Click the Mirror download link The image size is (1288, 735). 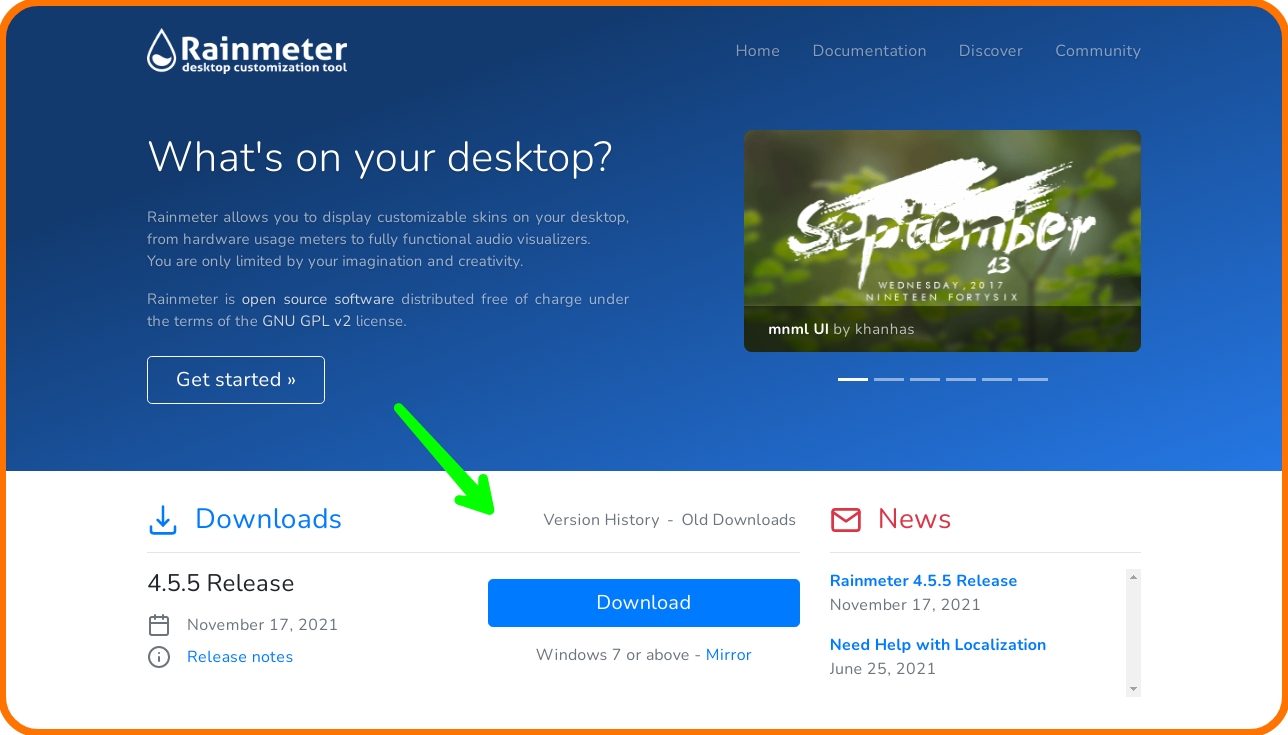pyautogui.click(x=728, y=655)
